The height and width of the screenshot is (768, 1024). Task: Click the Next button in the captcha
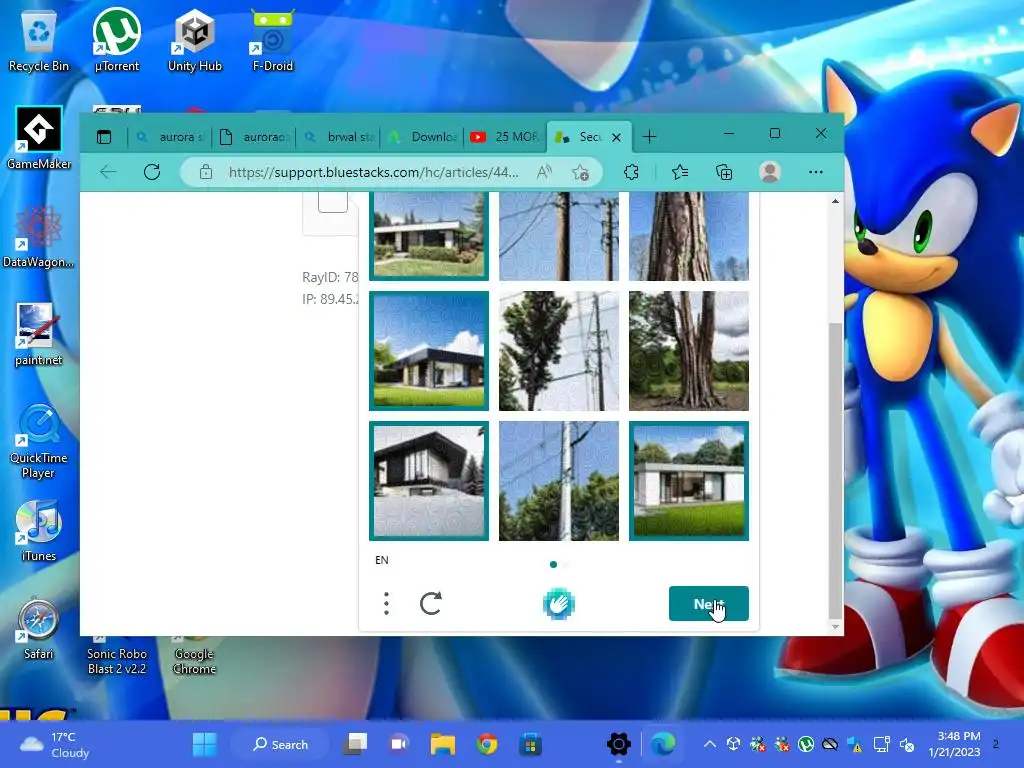[x=709, y=604]
